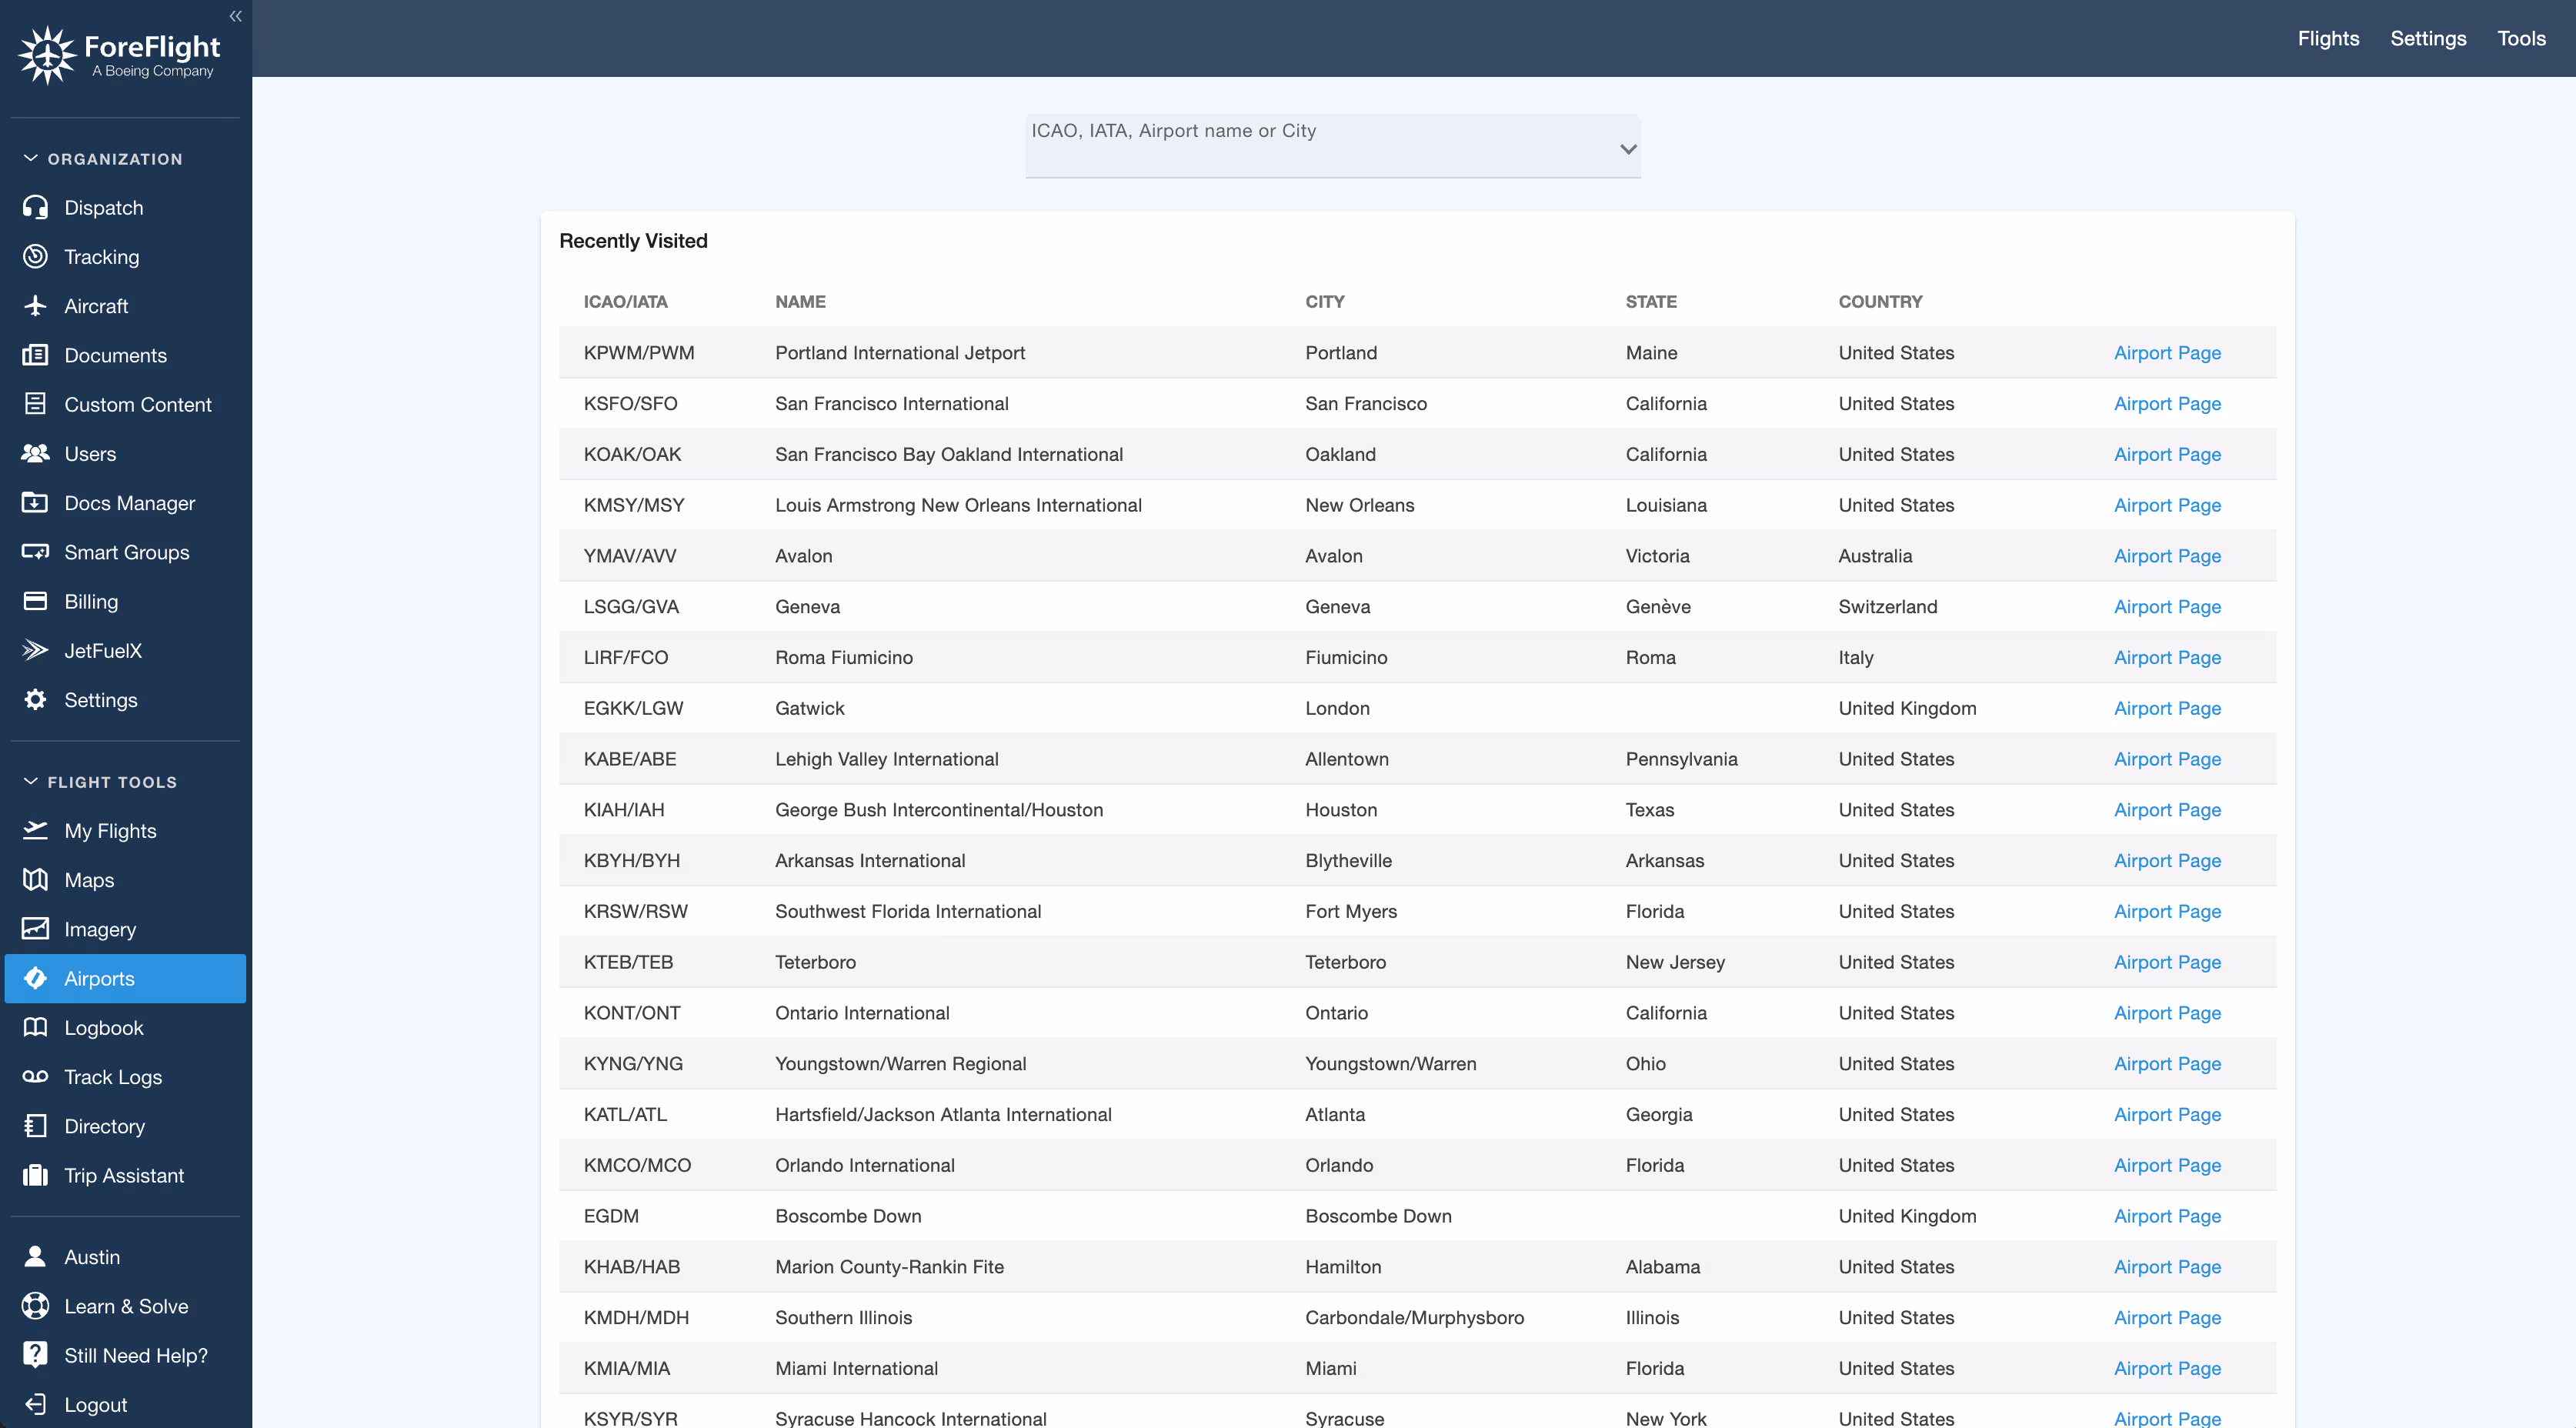Click the Logout sidebar item
The image size is (2576, 1428).
pos(95,1404)
